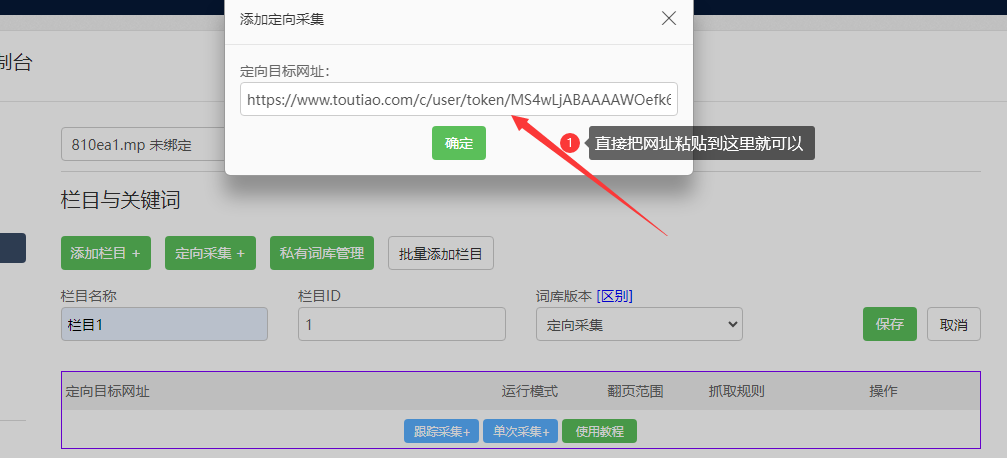
Task: Click the red number 1 badge
Action: tap(570, 143)
